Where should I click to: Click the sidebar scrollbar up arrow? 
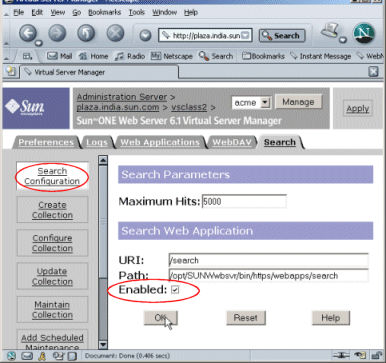(103, 160)
